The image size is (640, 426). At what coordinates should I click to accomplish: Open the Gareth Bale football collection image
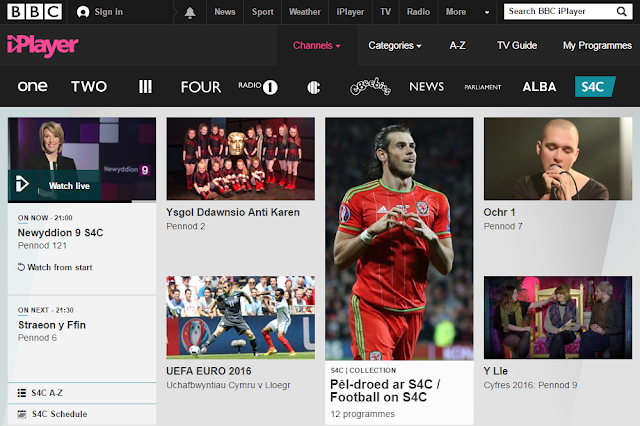[399, 239]
